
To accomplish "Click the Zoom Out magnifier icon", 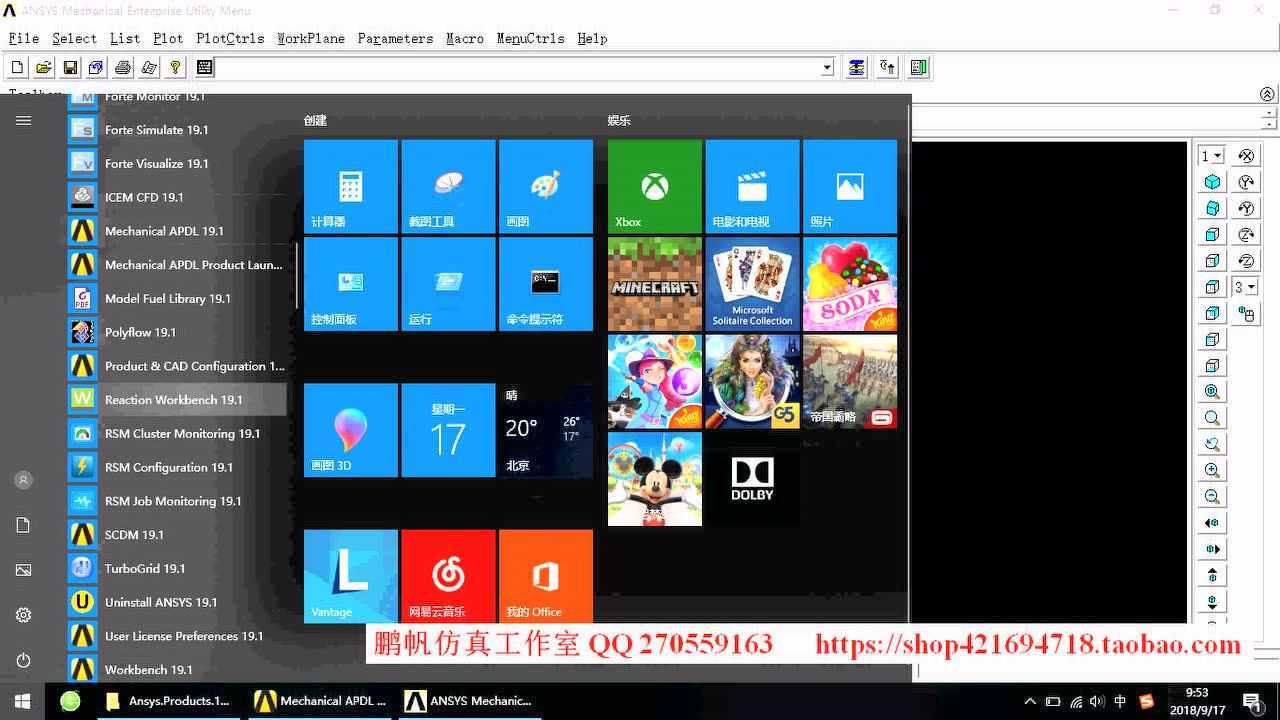I will 1212,496.
